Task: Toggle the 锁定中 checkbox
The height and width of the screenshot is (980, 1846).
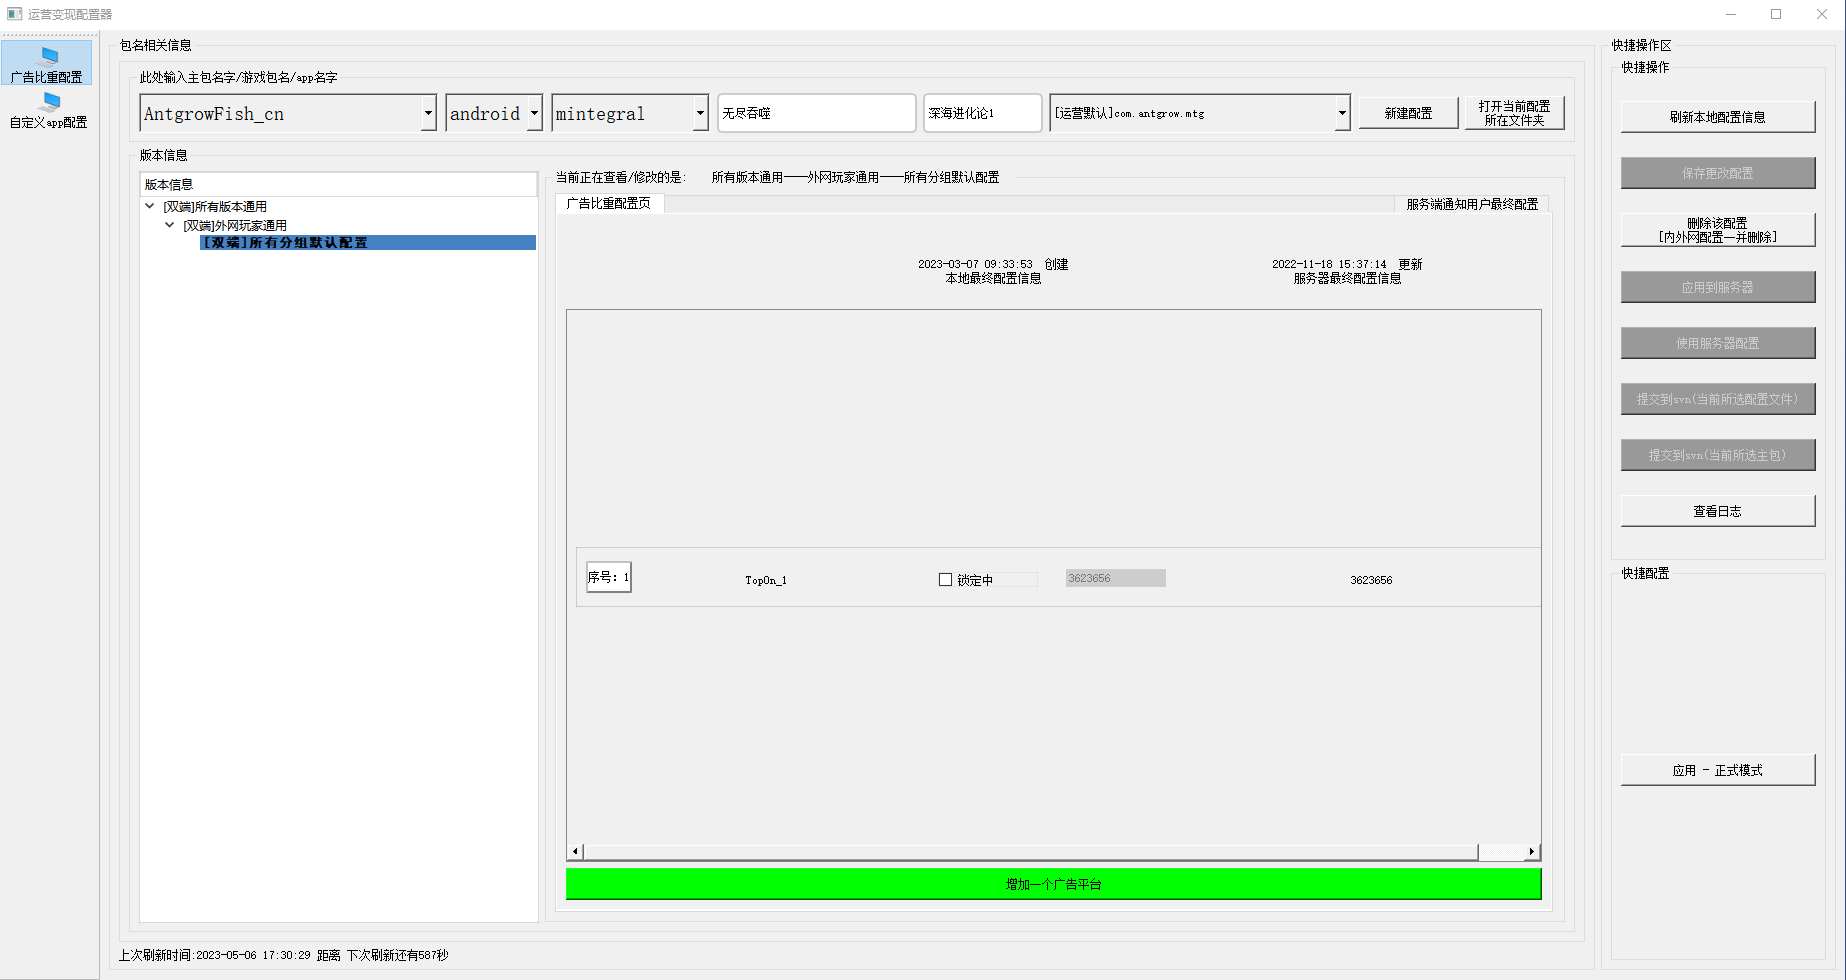Action: 945,580
